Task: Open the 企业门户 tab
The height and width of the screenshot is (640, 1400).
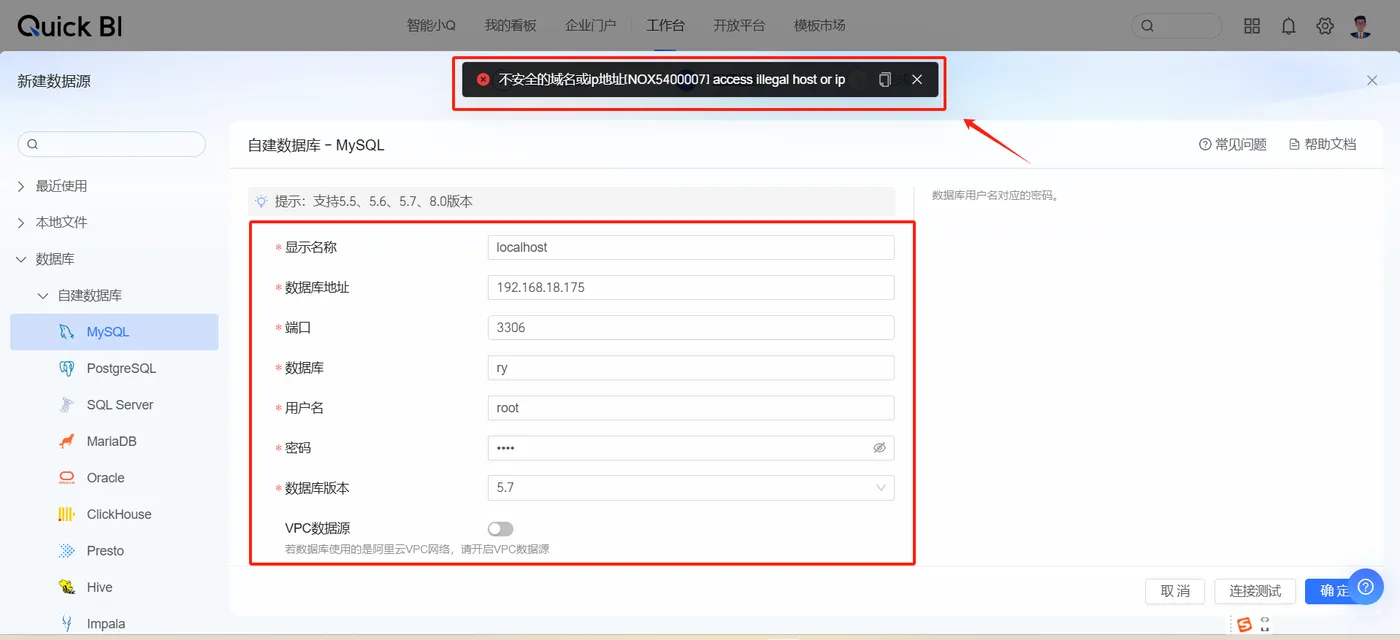Action: tap(591, 26)
